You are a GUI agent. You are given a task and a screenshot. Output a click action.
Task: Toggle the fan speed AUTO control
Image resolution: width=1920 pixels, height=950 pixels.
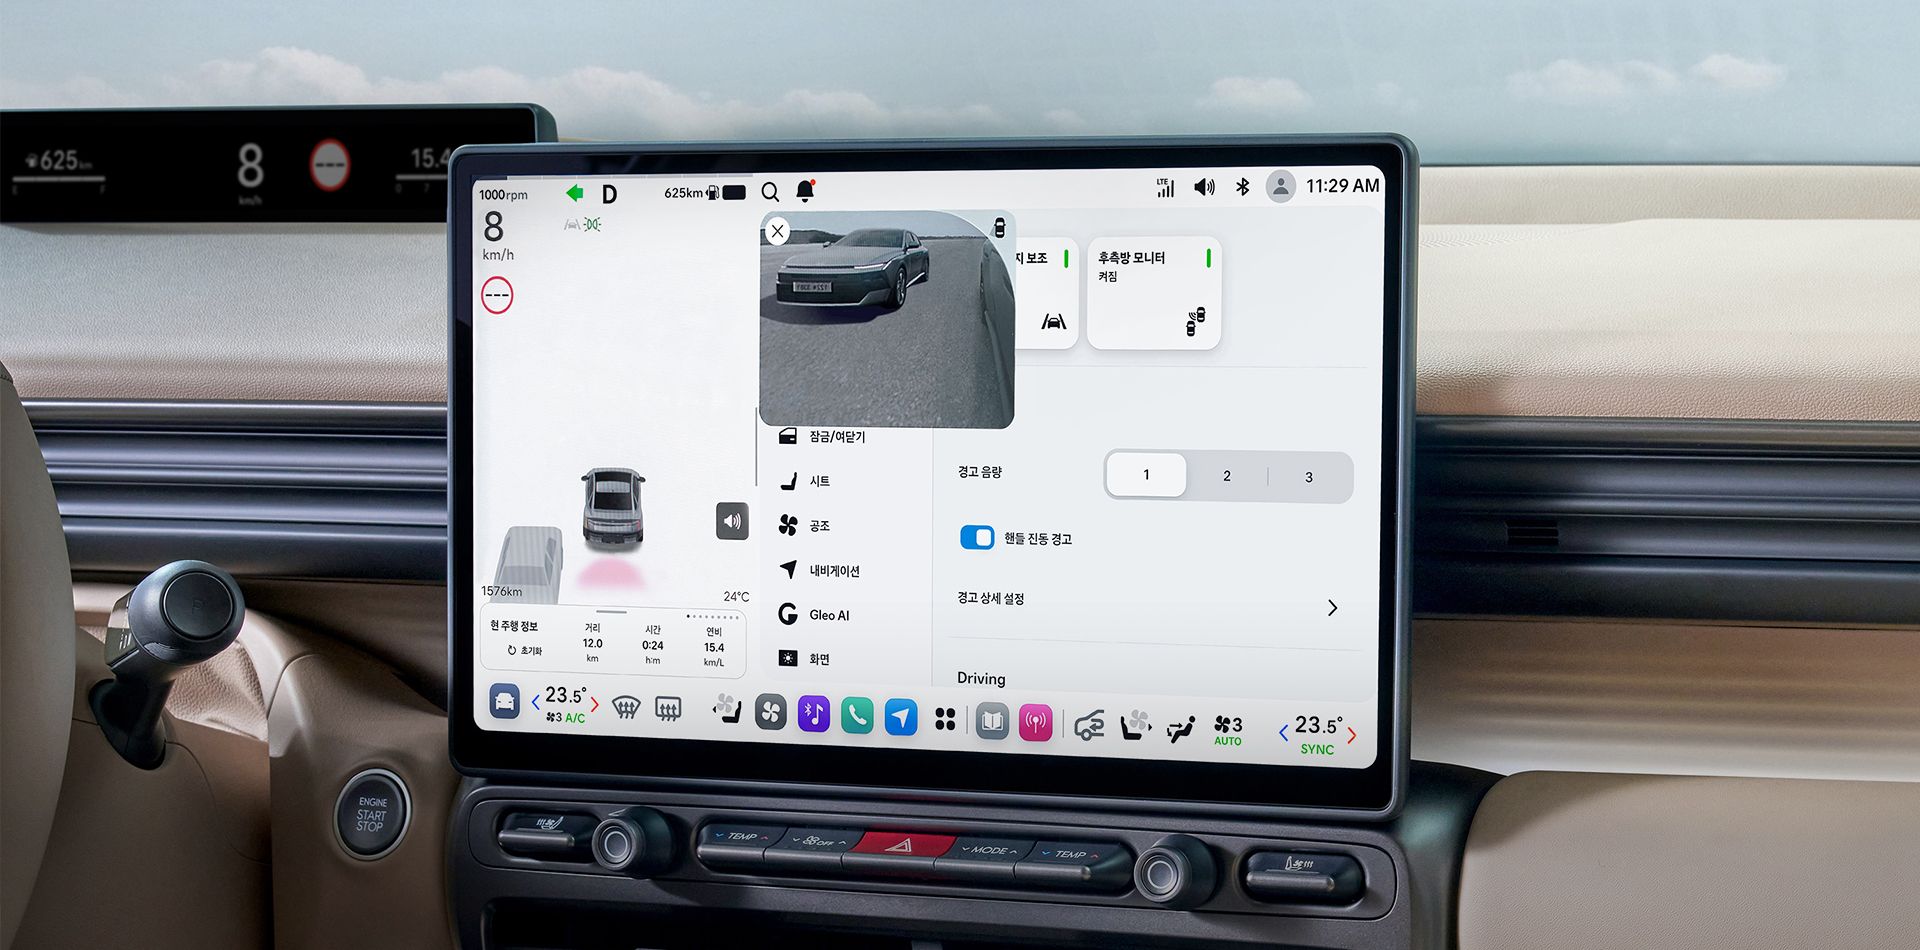click(1228, 731)
